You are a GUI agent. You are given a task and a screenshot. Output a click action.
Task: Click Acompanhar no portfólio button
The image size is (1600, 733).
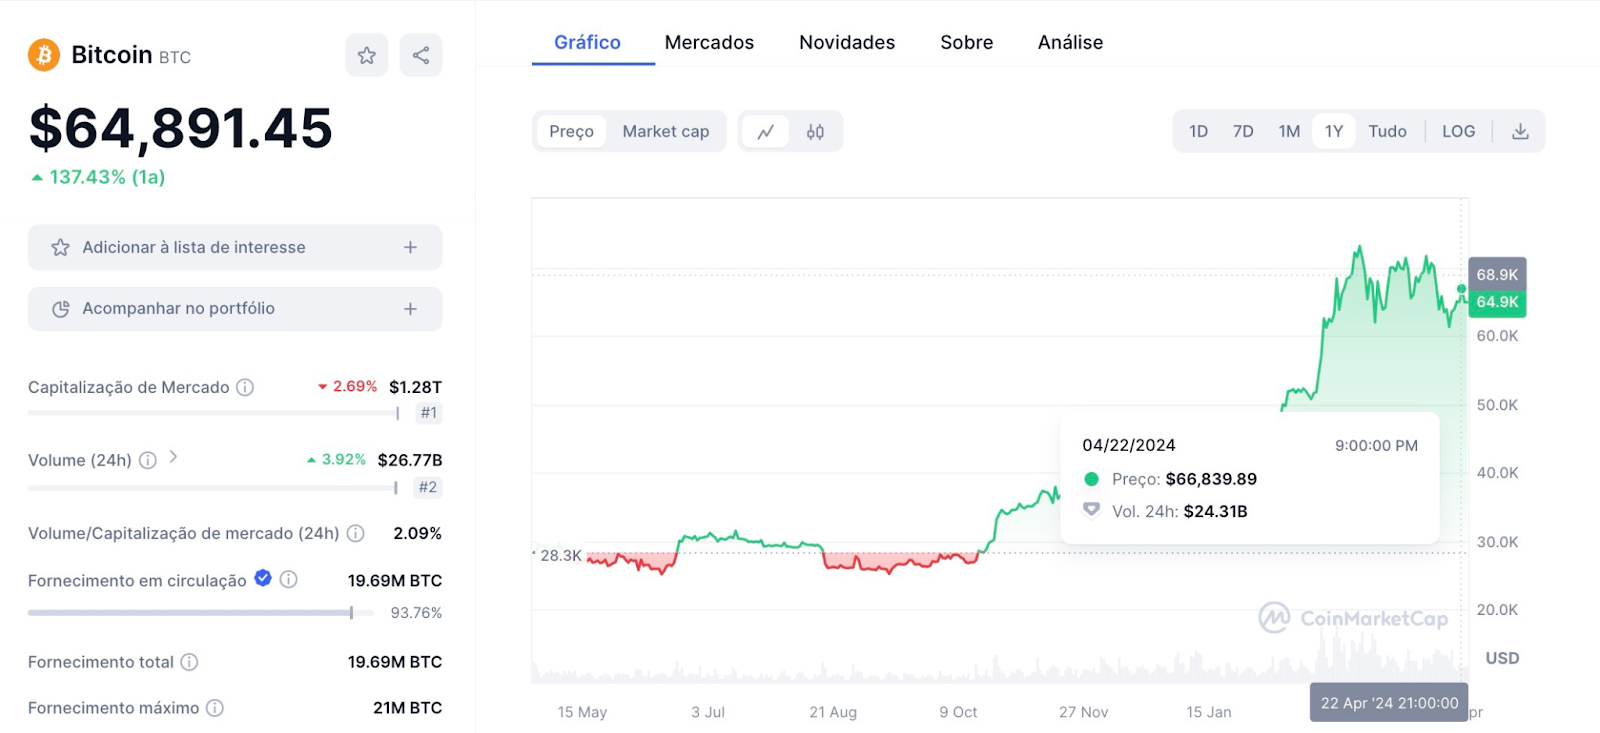tap(235, 309)
